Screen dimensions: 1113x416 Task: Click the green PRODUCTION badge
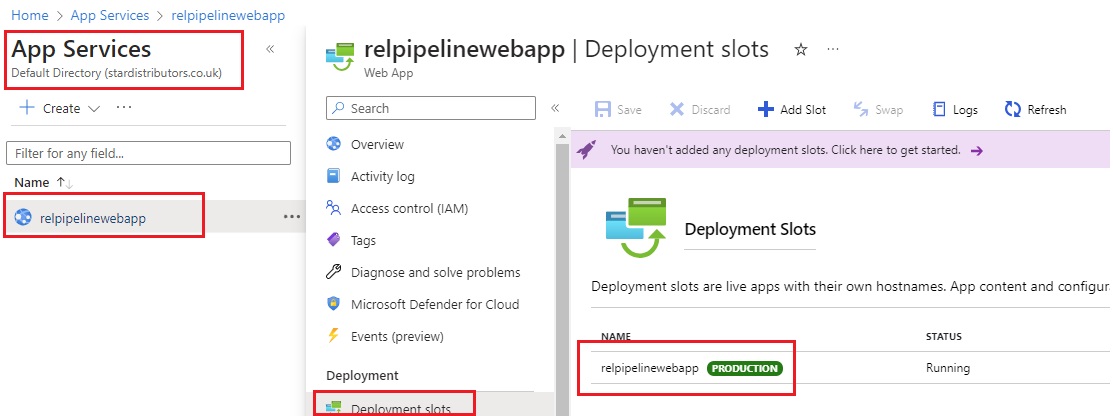point(745,368)
